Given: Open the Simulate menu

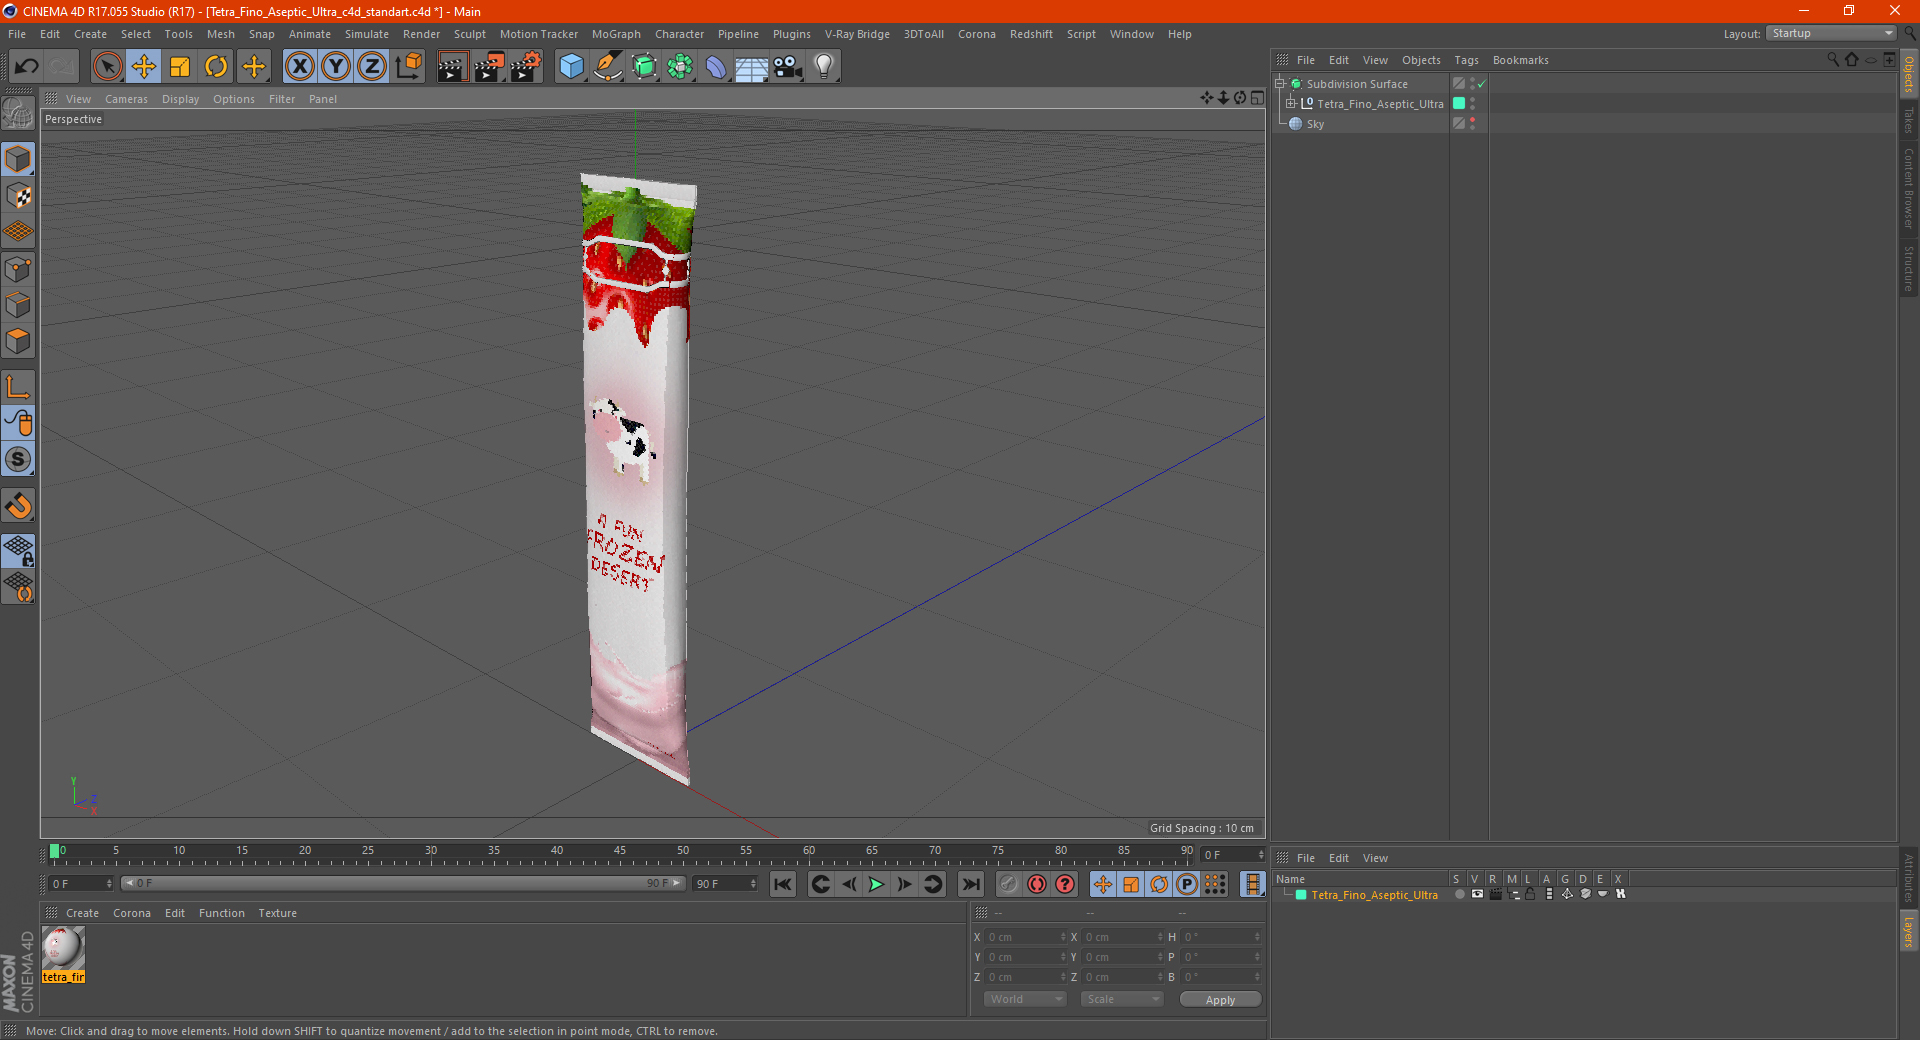Looking at the screenshot, I should click(367, 34).
